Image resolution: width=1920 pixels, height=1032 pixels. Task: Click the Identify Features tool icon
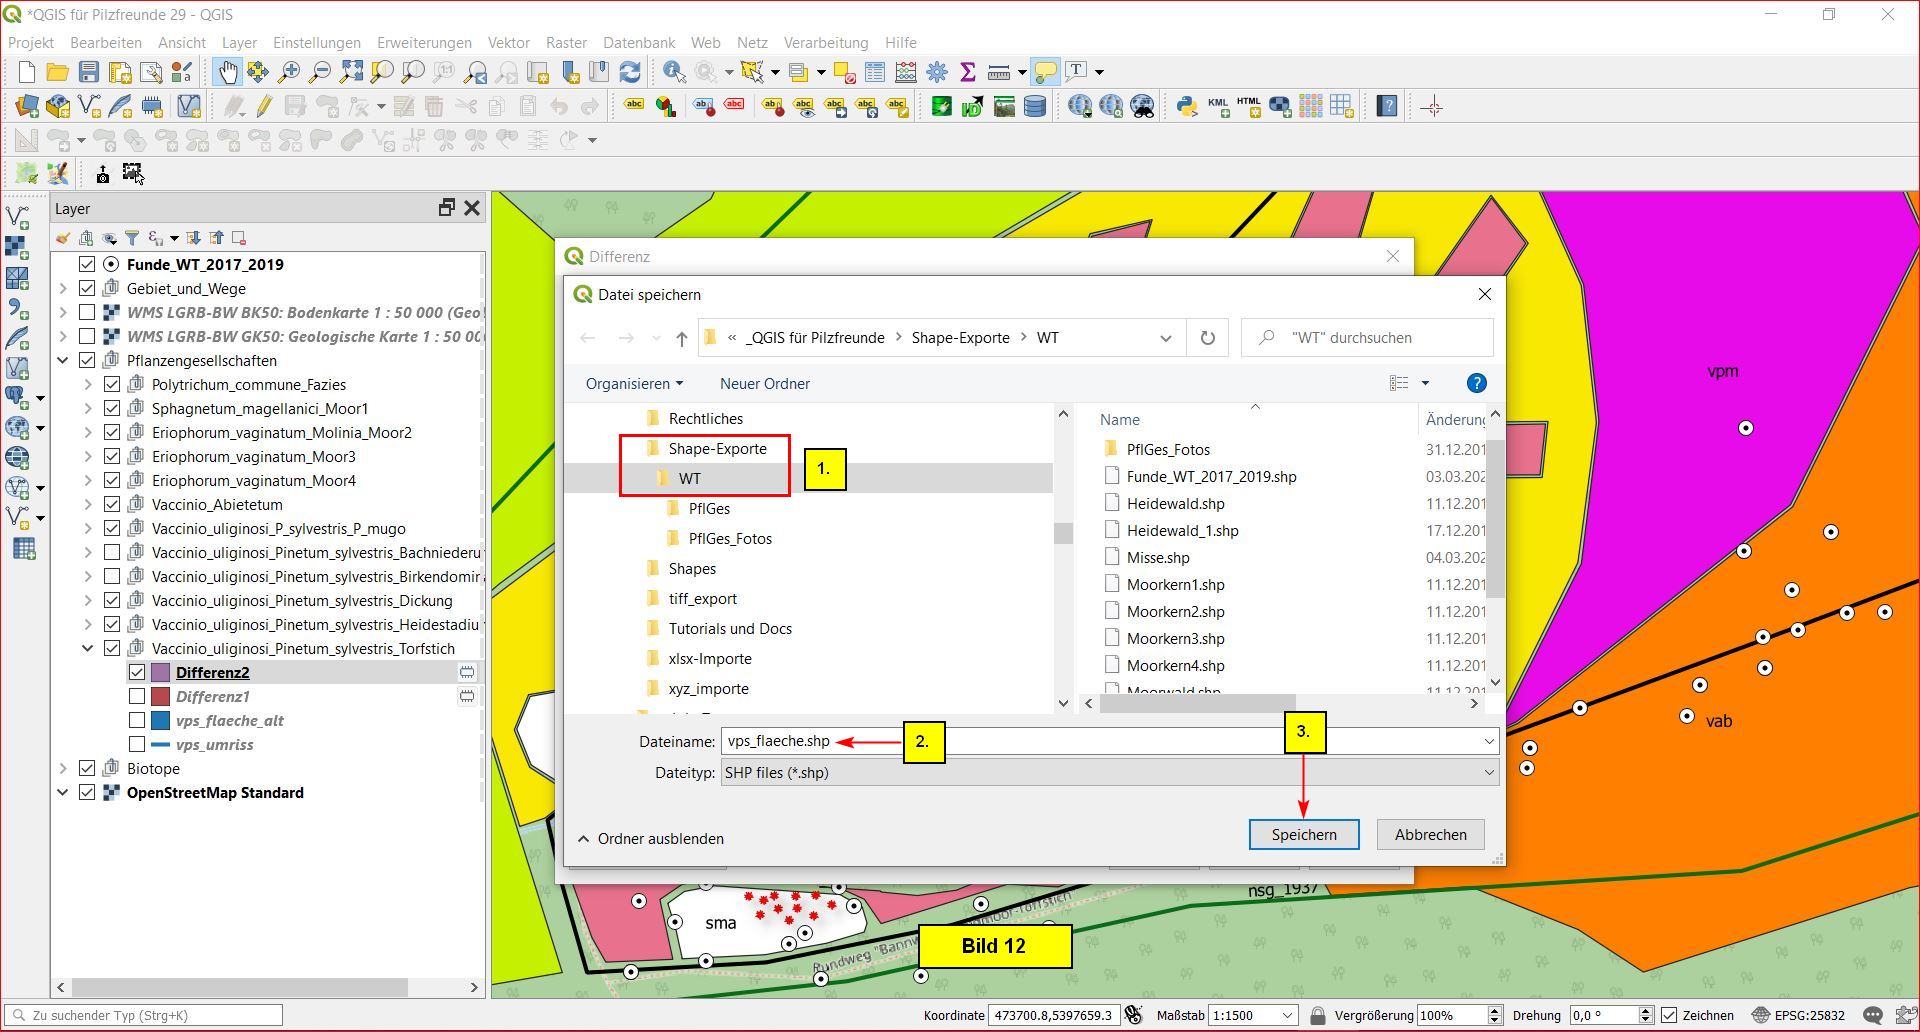pyautogui.click(x=674, y=72)
